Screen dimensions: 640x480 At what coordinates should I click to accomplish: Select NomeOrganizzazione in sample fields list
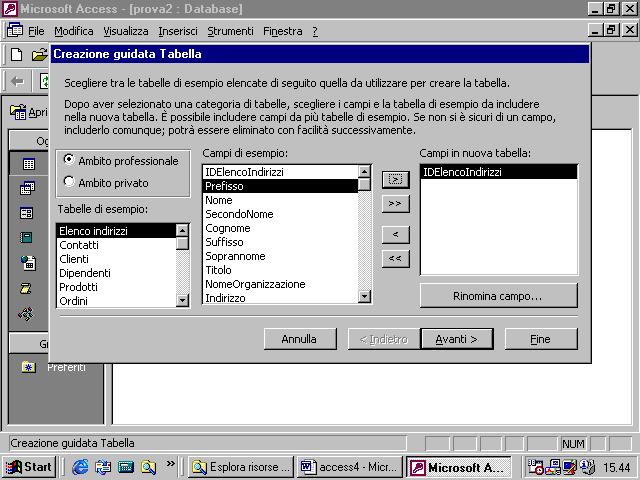[x=280, y=284]
